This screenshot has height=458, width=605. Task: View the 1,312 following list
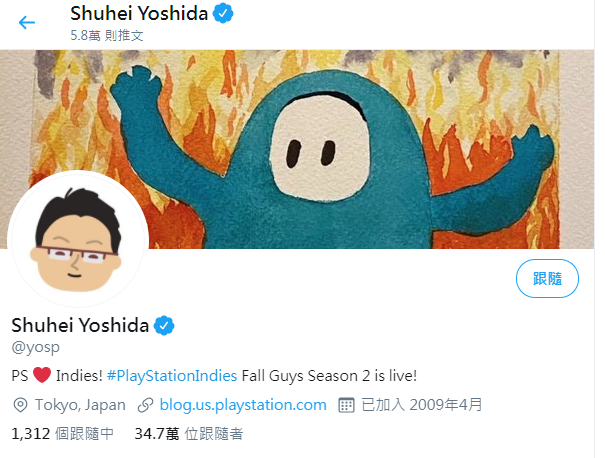(x=63, y=434)
